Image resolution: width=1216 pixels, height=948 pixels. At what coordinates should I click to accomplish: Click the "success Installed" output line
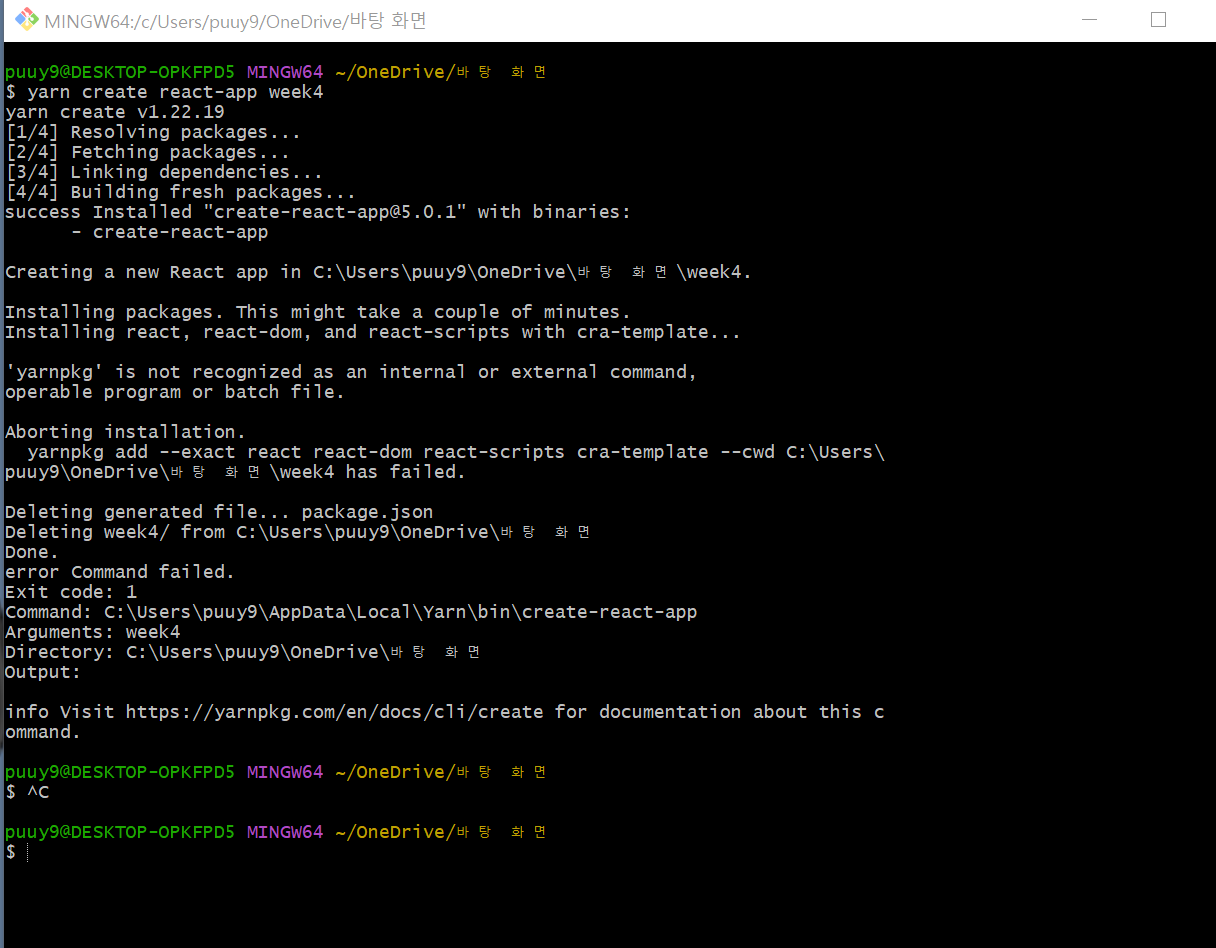(x=318, y=212)
